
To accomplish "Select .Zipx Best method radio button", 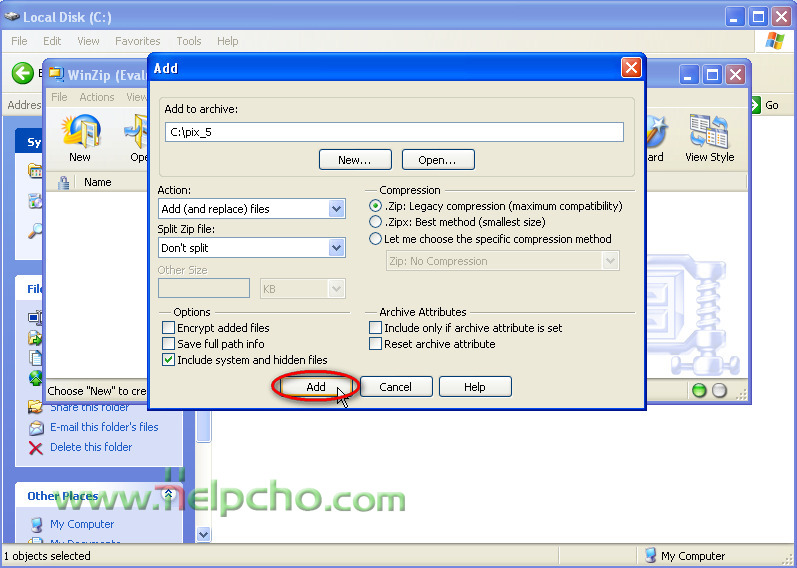I will click(375, 222).
